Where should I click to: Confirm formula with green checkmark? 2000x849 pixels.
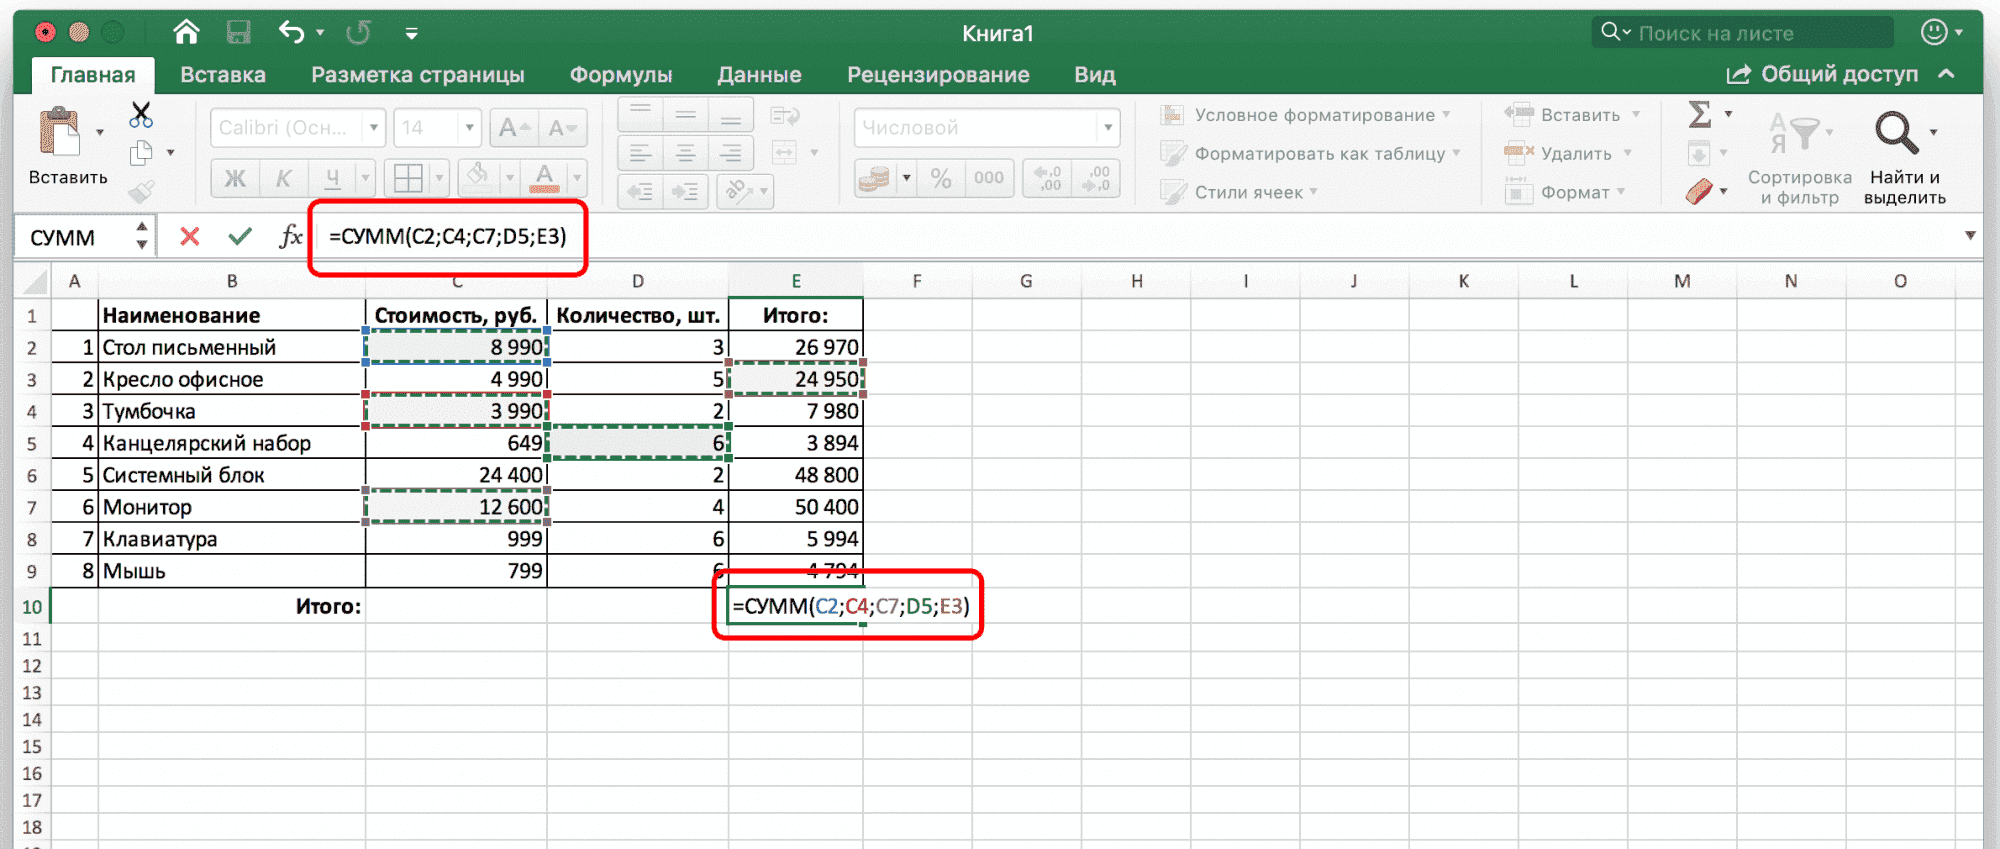(240, 237)
